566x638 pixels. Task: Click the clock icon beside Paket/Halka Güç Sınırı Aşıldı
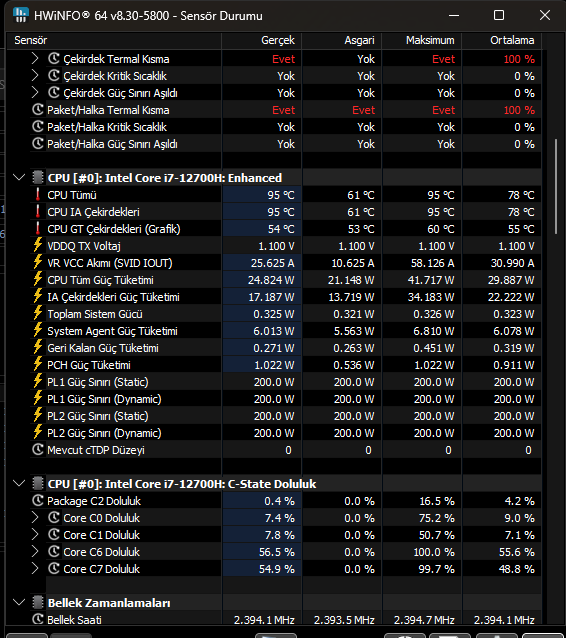pos(38,144)
